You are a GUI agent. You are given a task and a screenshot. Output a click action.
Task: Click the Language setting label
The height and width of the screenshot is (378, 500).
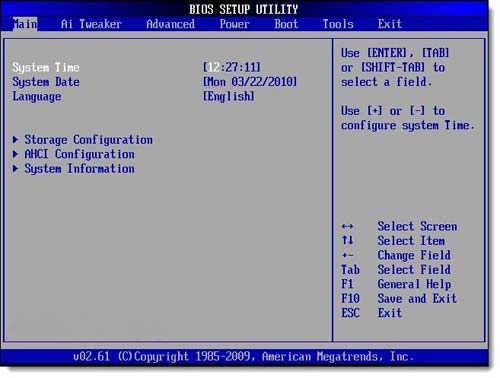pos(37,97)
